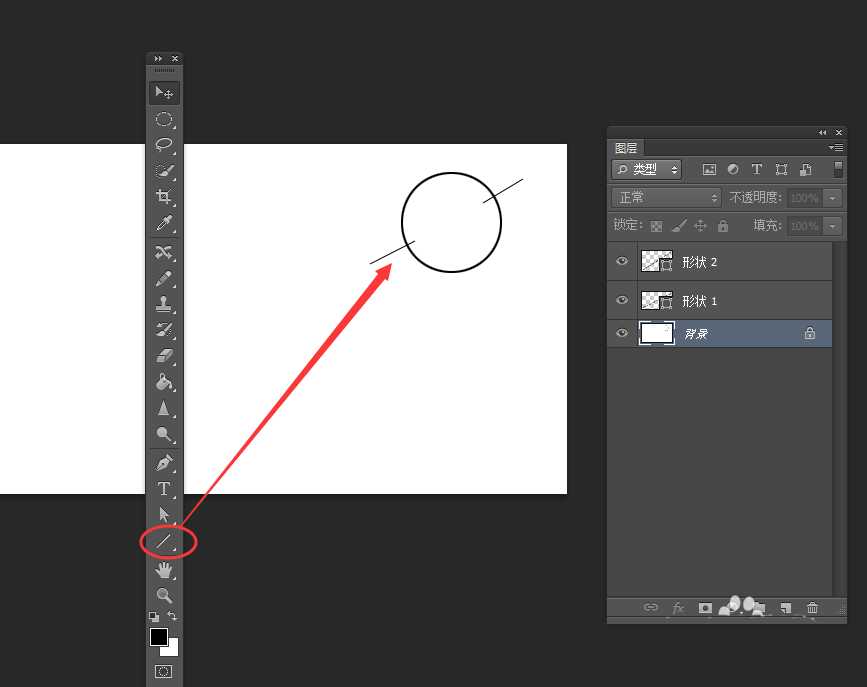Screen dimensions: 867x687
Task: Open the Layers panel flyout menu
Action: [x=836, y=148]
